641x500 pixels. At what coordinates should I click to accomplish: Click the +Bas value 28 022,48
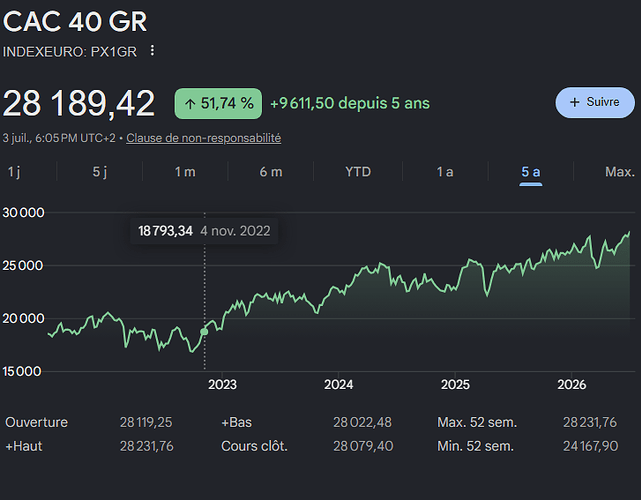pyautogui.click(x=362, y=422)
